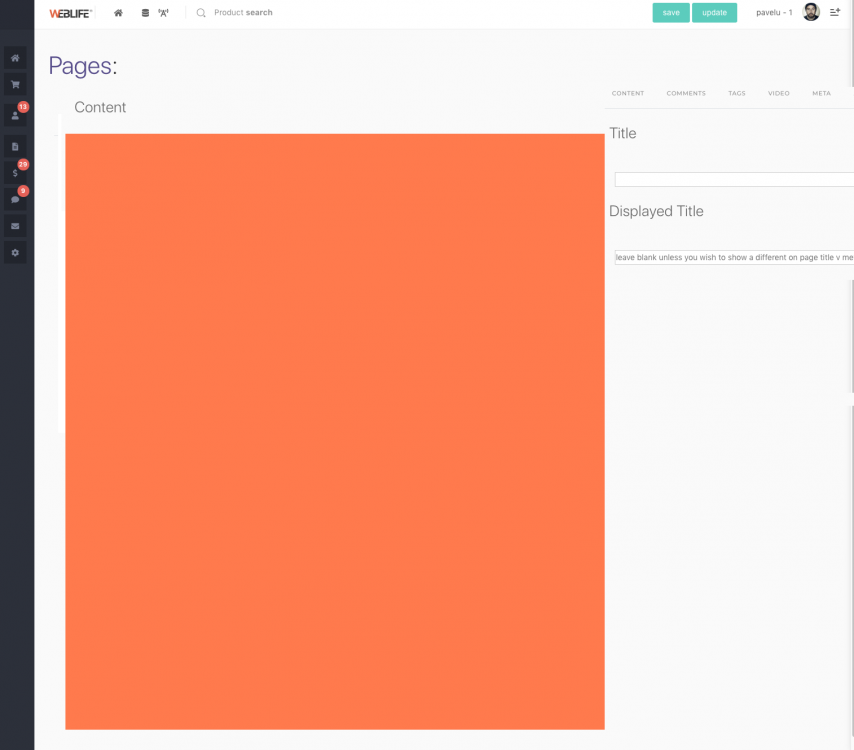This screenshot has width=854, height=750.
Task: Open the Home icon in the left sidebar
Action: (x=15, y=58)
